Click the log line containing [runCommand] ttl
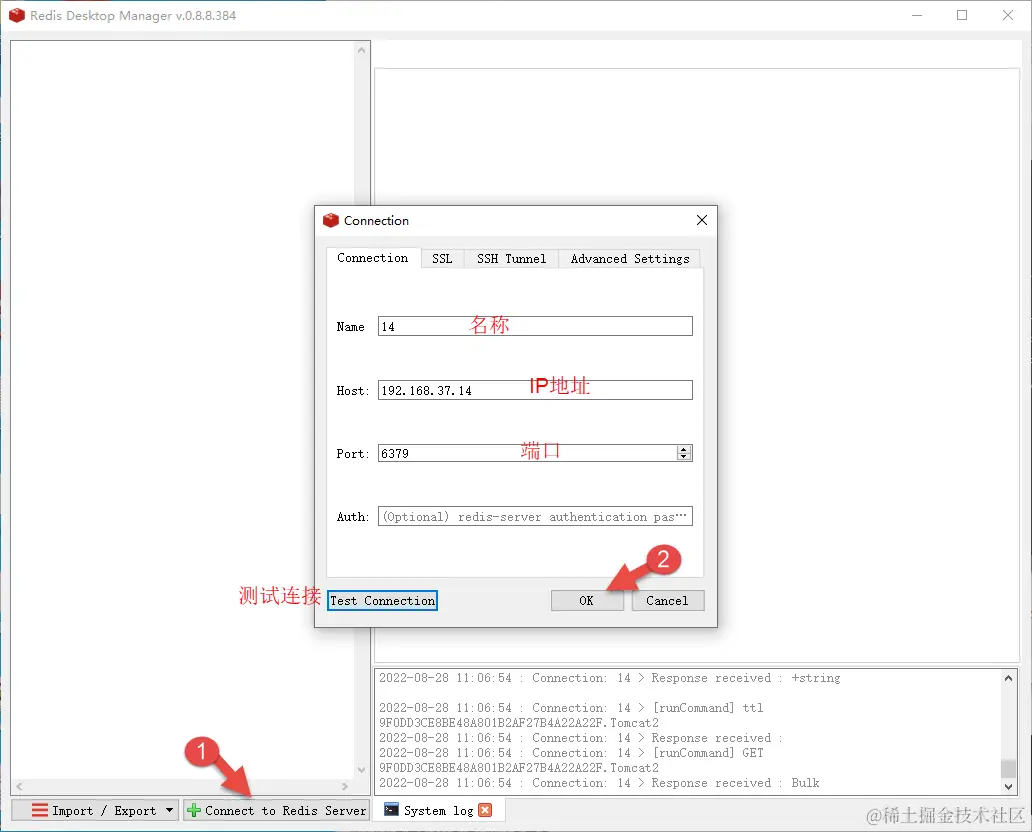The image size is (1032, 832). pyautogui.click(x=571, y=708)
